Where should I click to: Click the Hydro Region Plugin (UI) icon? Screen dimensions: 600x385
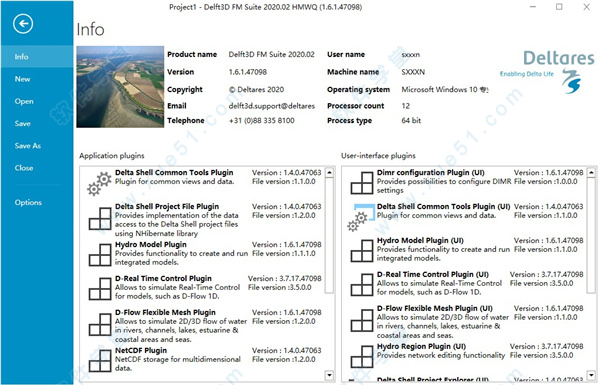(362, 357)
